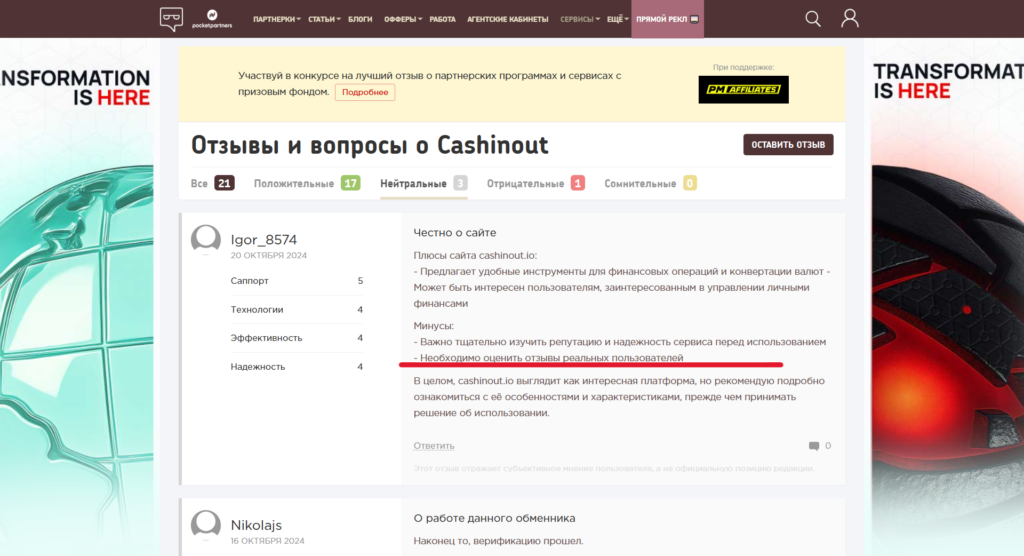This screenshot has width=1024, height=556.
Task: Select the Технологии rating row
Action: [x=296, y=310]
